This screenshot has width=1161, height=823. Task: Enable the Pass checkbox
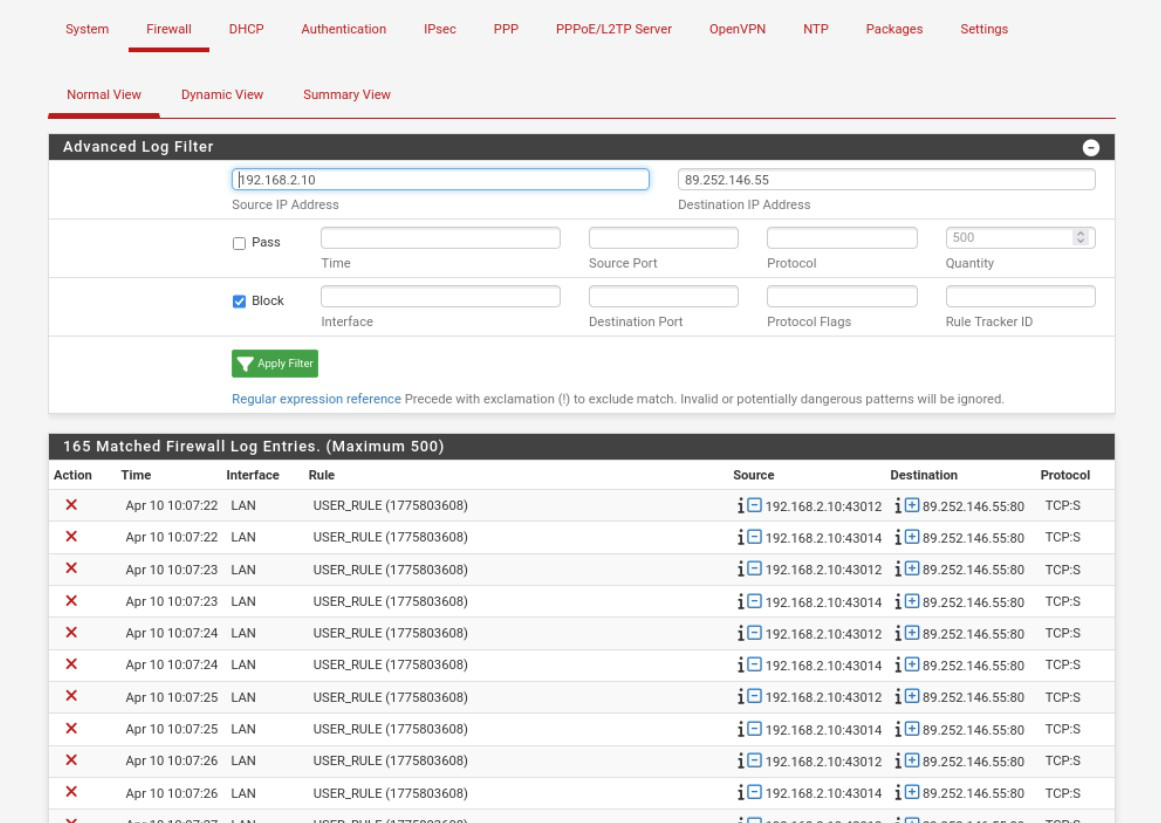click(x=239, y=243)
